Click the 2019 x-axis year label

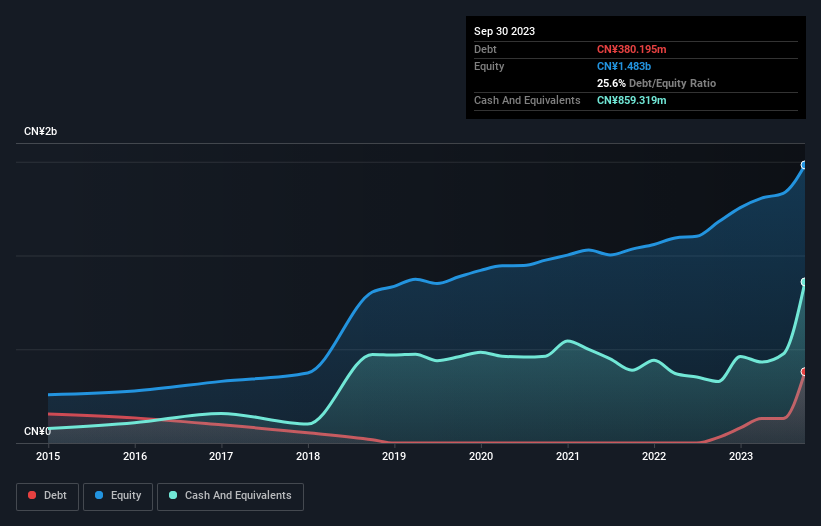[394, 457]
